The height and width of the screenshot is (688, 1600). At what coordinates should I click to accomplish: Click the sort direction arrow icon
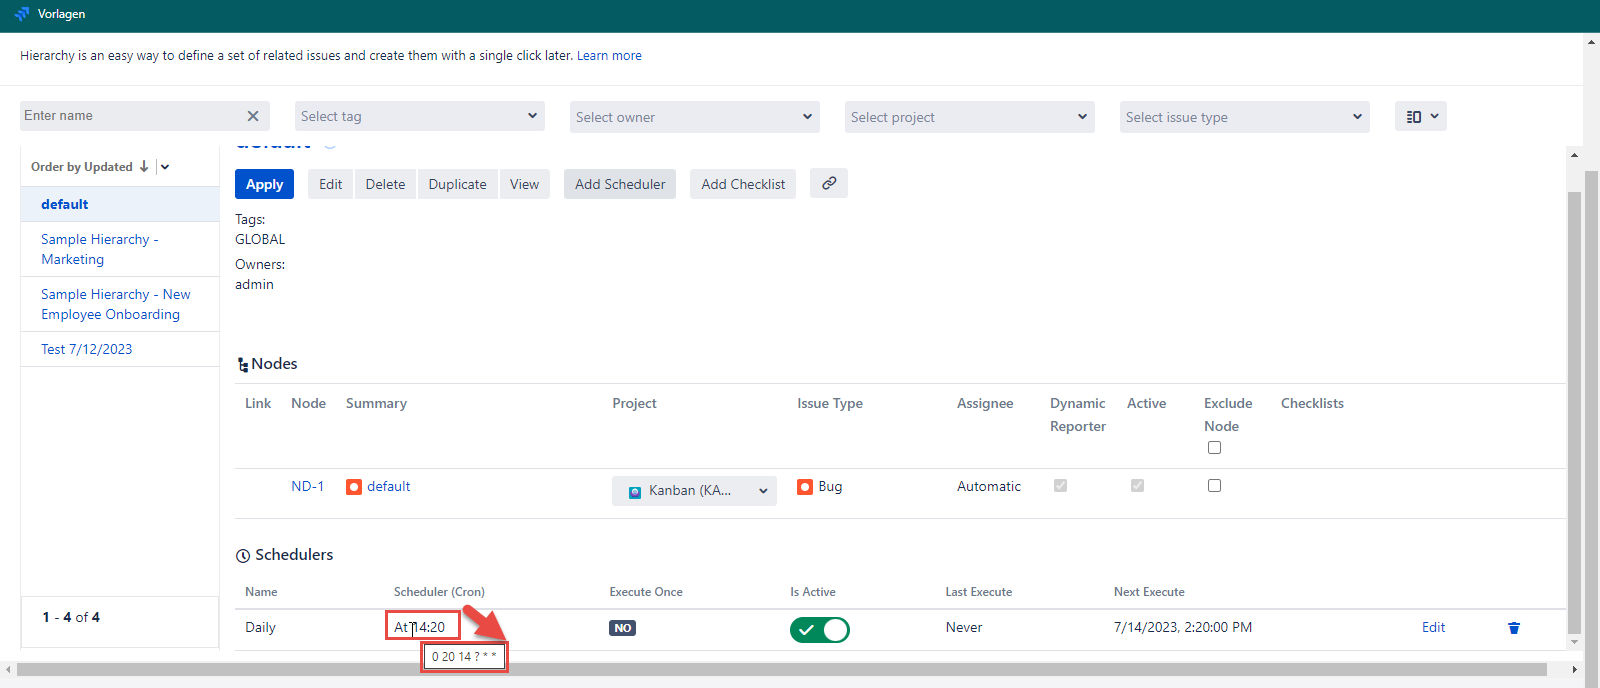tap(144, 167)
